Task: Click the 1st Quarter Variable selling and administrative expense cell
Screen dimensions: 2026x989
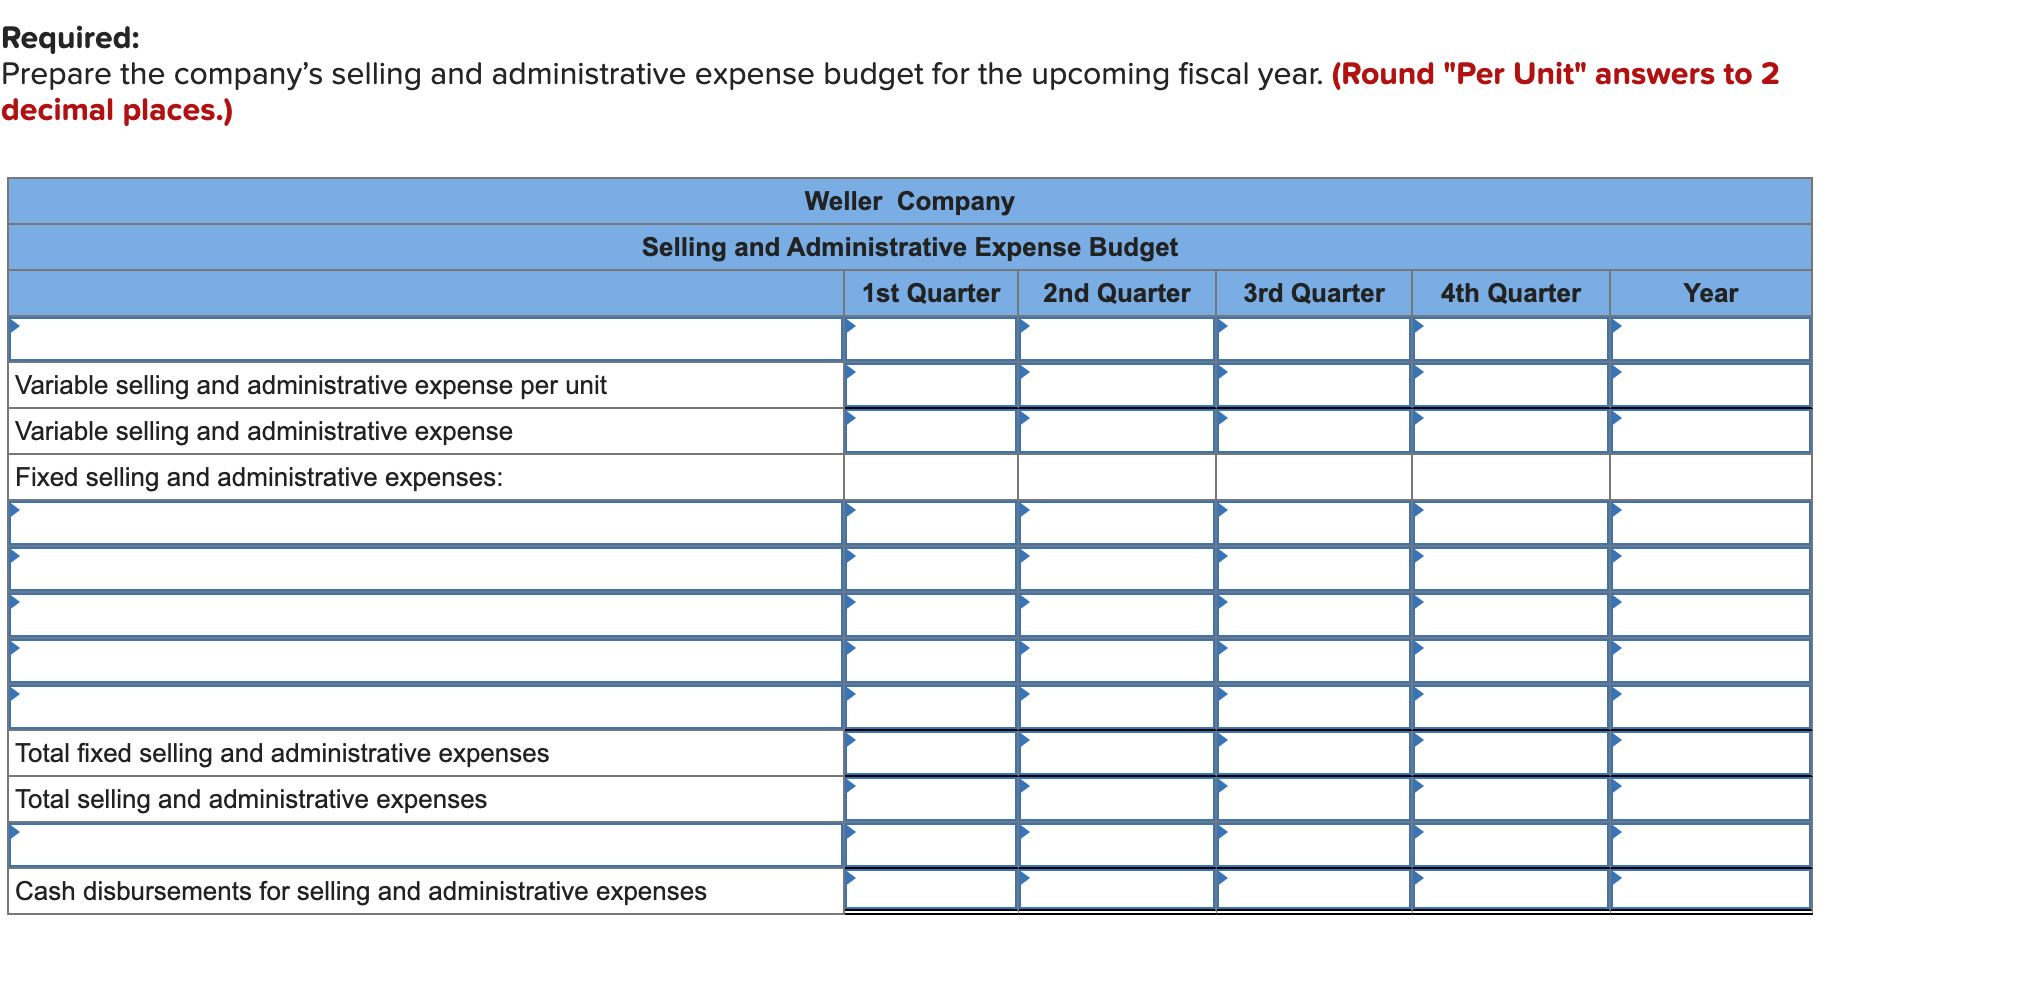Action: click(x=931, y=431)
